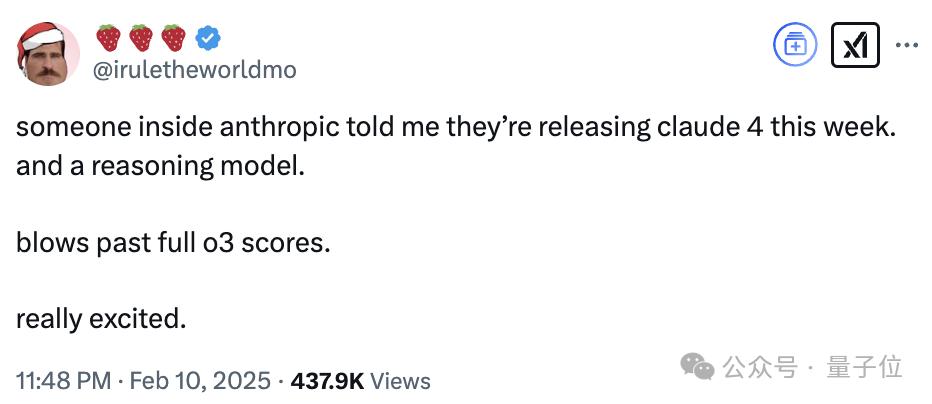Image resolution: width=932 pixels, height=404 pixels.
Task: Click the 'blows past full o3 scores.' line
Action: tap(173, 242)
